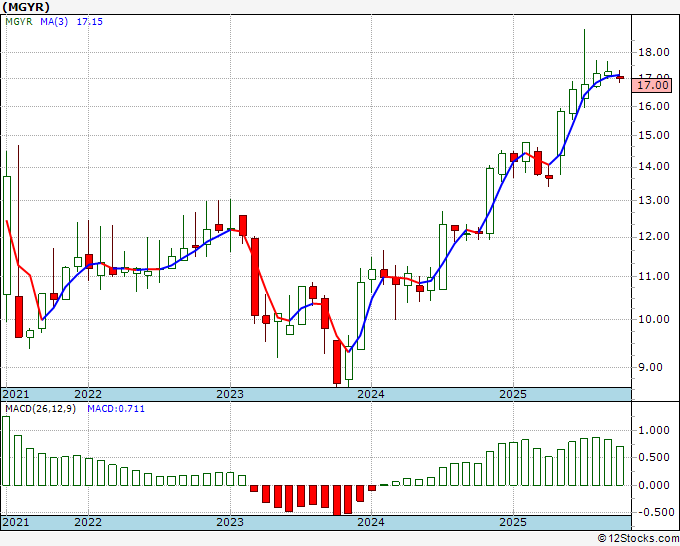Click 2021 on the price chart timeline
Viewport: 680px width, 546px height.
16,394
